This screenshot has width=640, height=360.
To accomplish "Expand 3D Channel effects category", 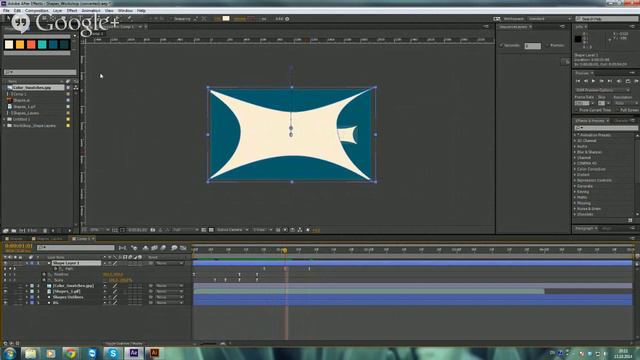I will (x=575, y=140).
